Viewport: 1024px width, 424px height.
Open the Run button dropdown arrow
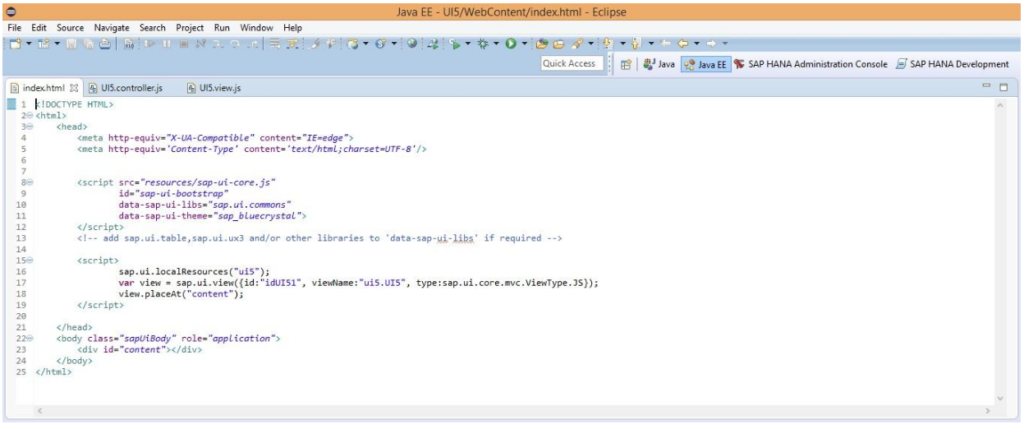coord(523,44)
